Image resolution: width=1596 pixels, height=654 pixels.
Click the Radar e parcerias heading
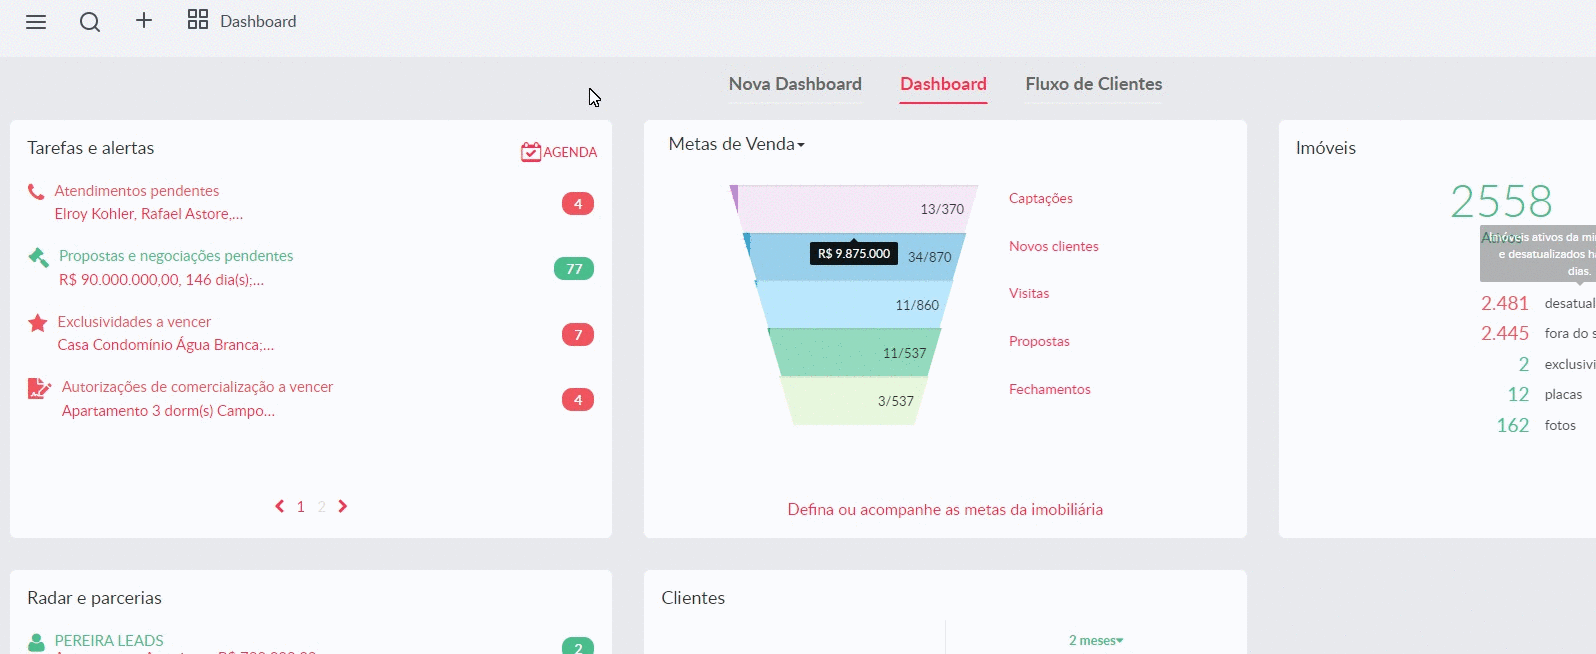(94, 598)
